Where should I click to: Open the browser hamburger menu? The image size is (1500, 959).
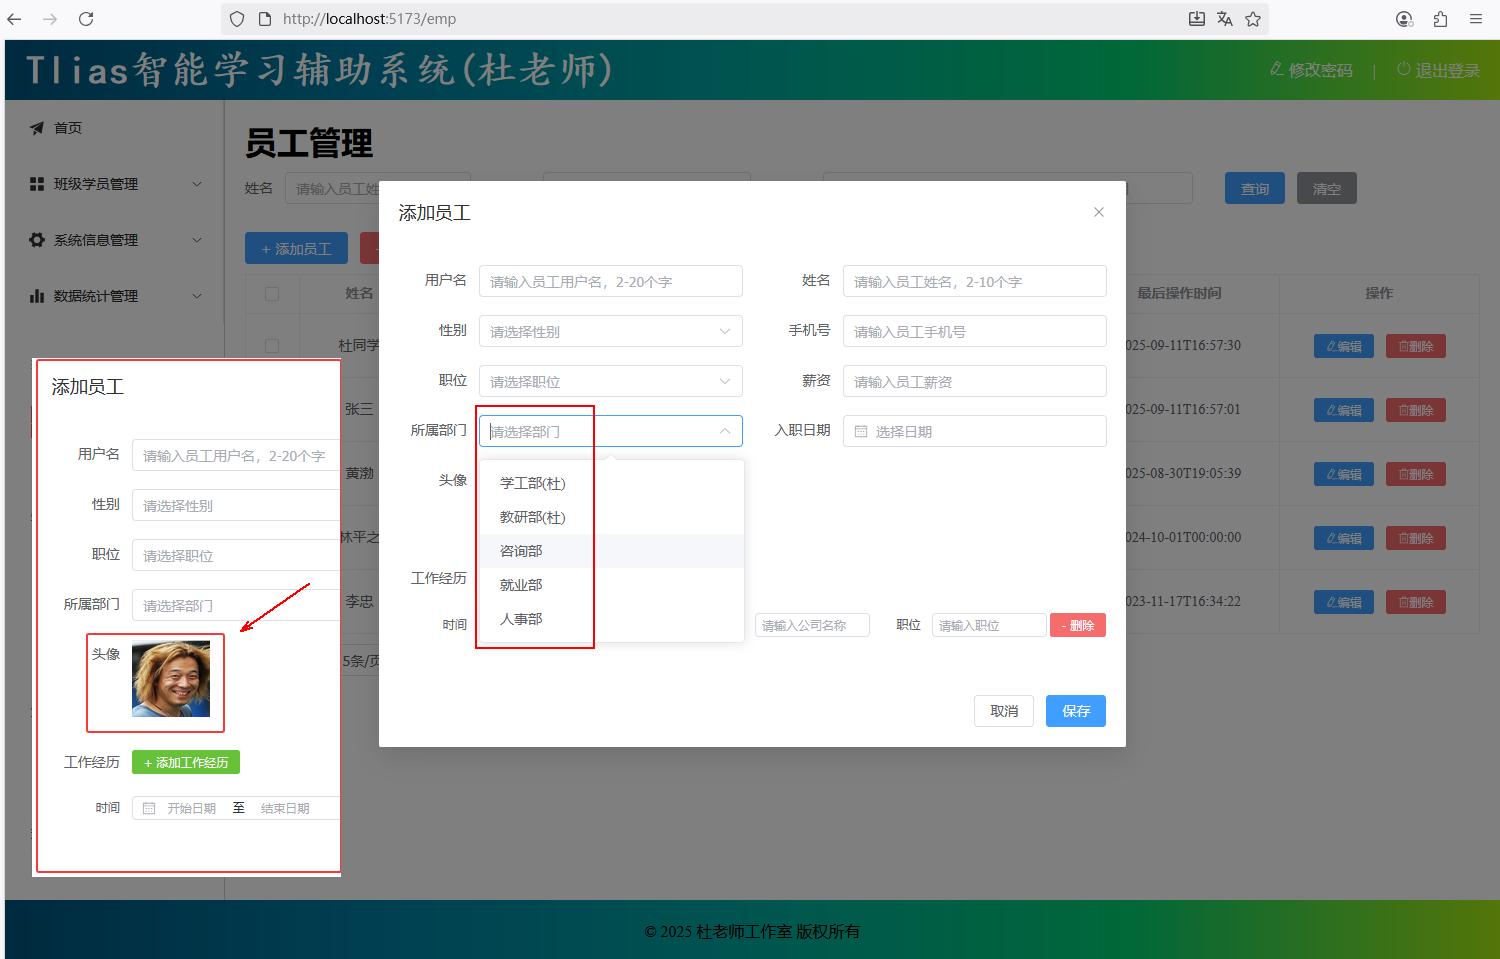pyautogui.click(x=1475, y=19)
